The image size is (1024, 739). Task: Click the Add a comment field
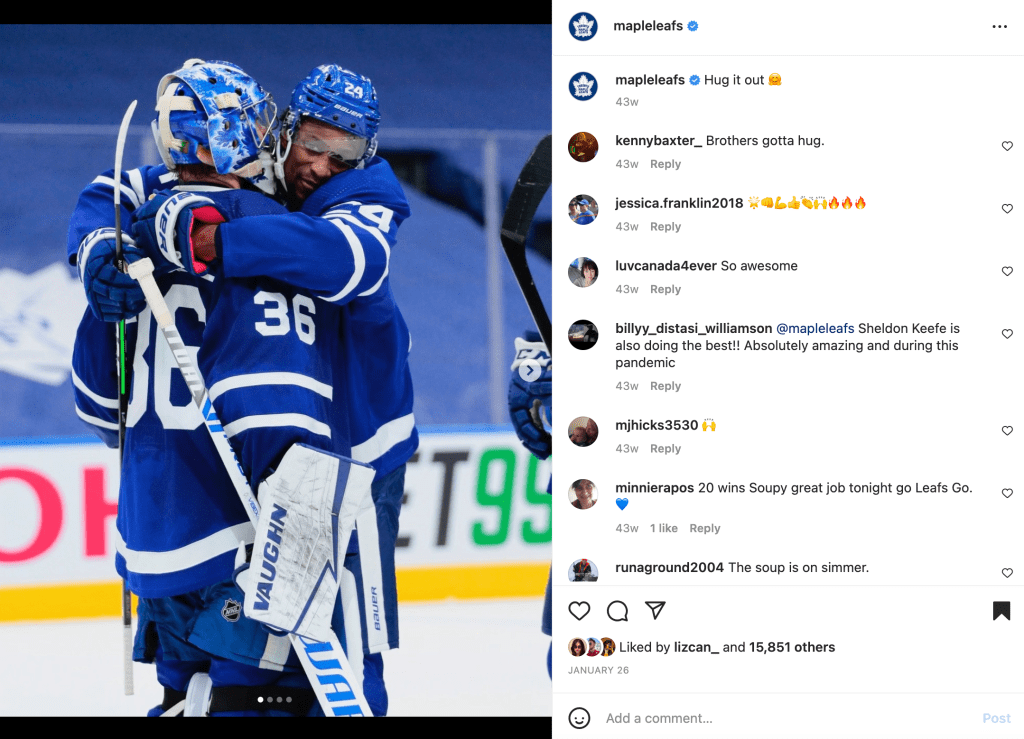787,718
